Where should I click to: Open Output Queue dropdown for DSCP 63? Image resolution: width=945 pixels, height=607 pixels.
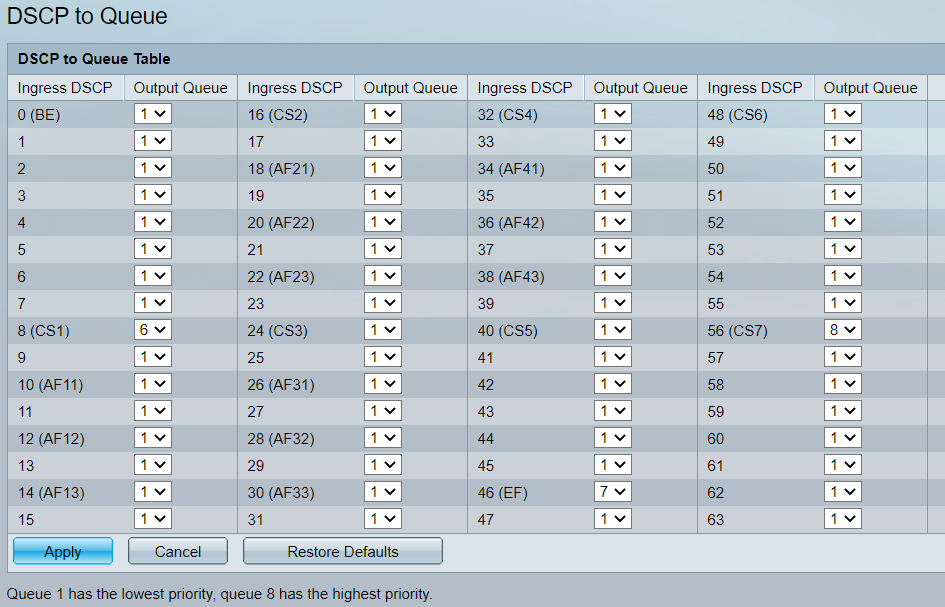click(x=843, y=519)
